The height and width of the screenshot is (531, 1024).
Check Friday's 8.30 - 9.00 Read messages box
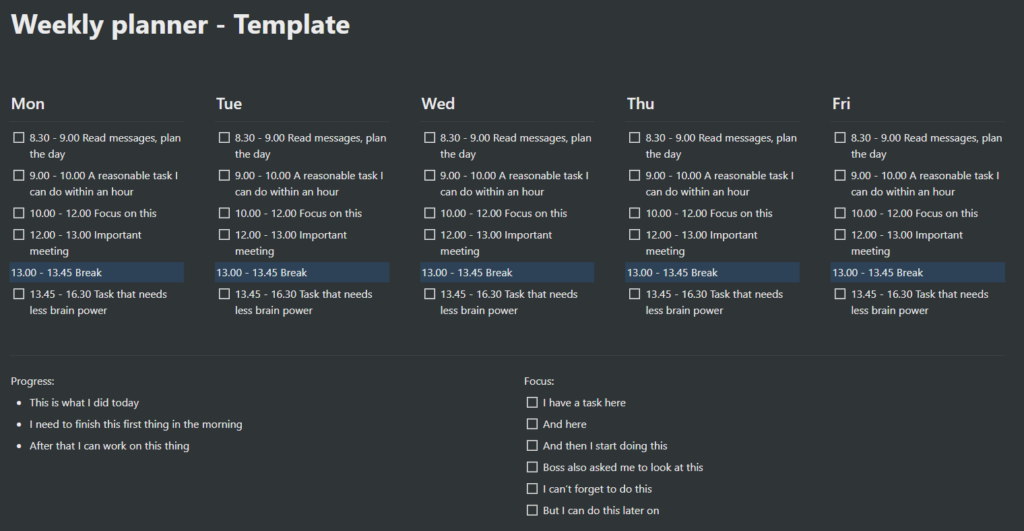pyautogui.click(x=841, y=138)
